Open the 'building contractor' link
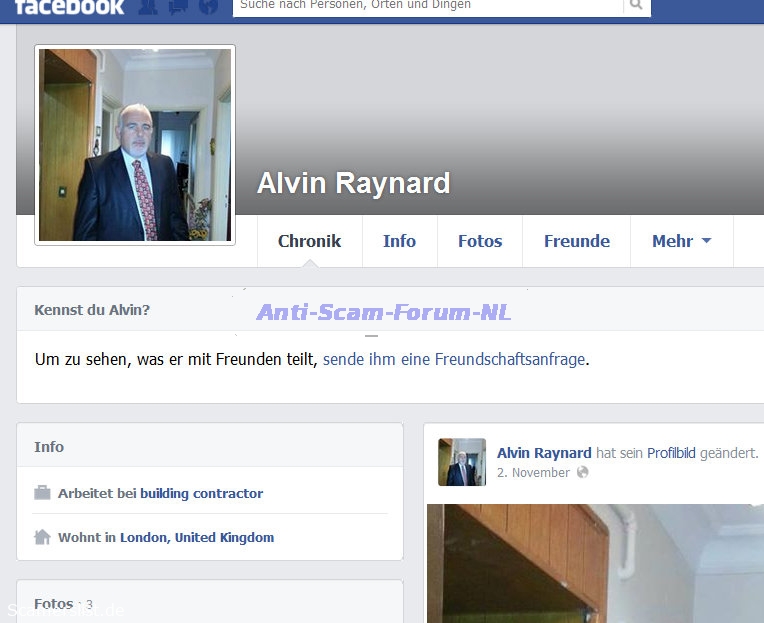Screen dimensions: 764x623 coord(201,493)
